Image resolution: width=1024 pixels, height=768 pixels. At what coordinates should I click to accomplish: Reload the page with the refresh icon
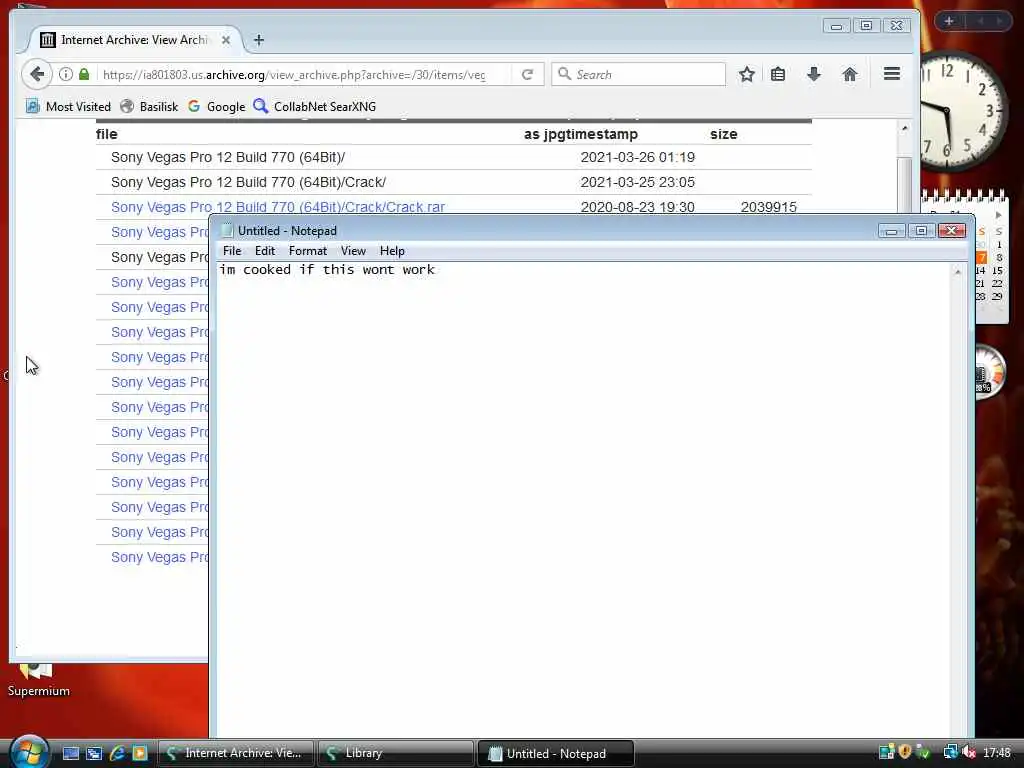(x=528, y=74)
